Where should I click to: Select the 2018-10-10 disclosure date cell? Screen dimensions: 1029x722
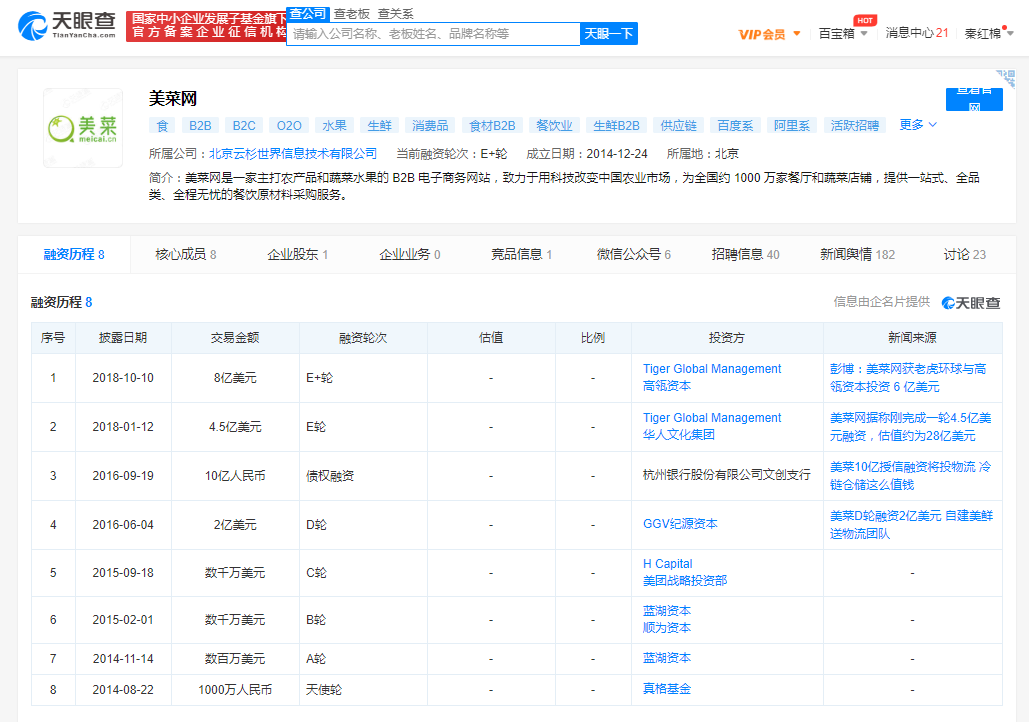(123, 378)
